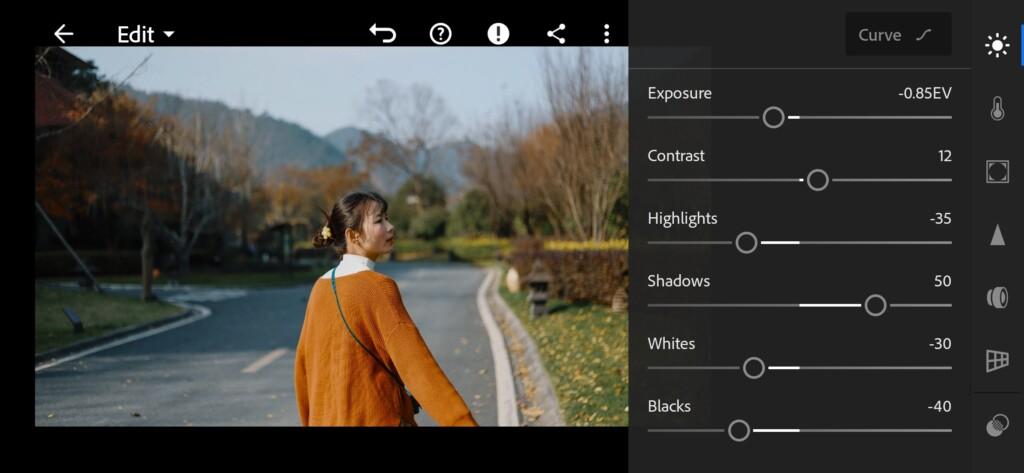
Task: Open the Geometry grid panel
Action: click(x=997, y=361)
